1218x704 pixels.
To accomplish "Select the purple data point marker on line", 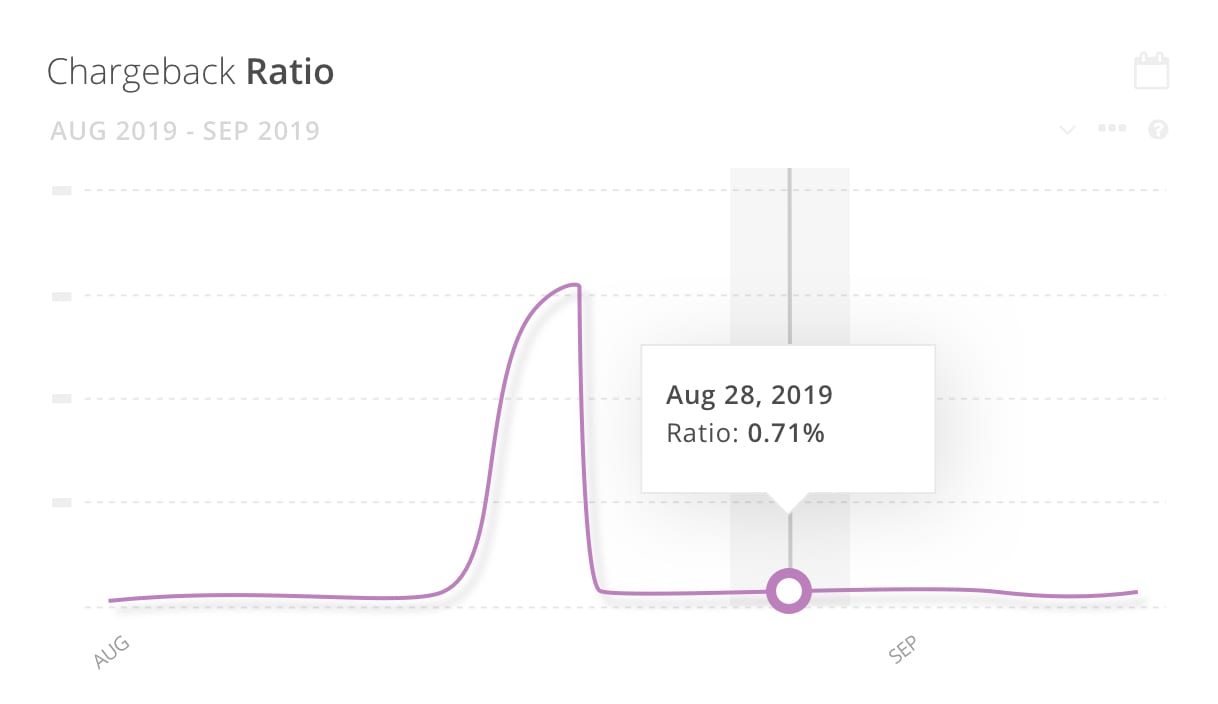I will point(789,591).
